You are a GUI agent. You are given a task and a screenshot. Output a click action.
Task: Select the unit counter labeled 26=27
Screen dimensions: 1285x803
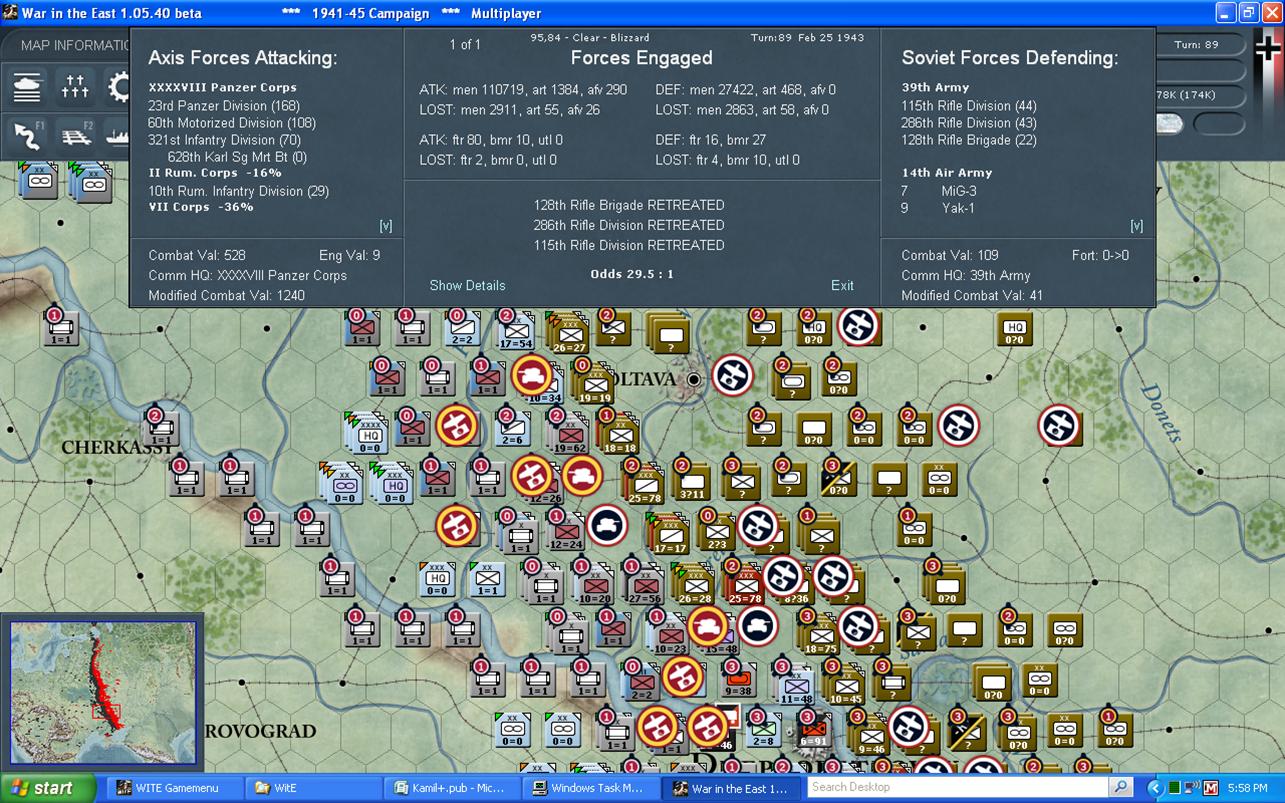567,333
